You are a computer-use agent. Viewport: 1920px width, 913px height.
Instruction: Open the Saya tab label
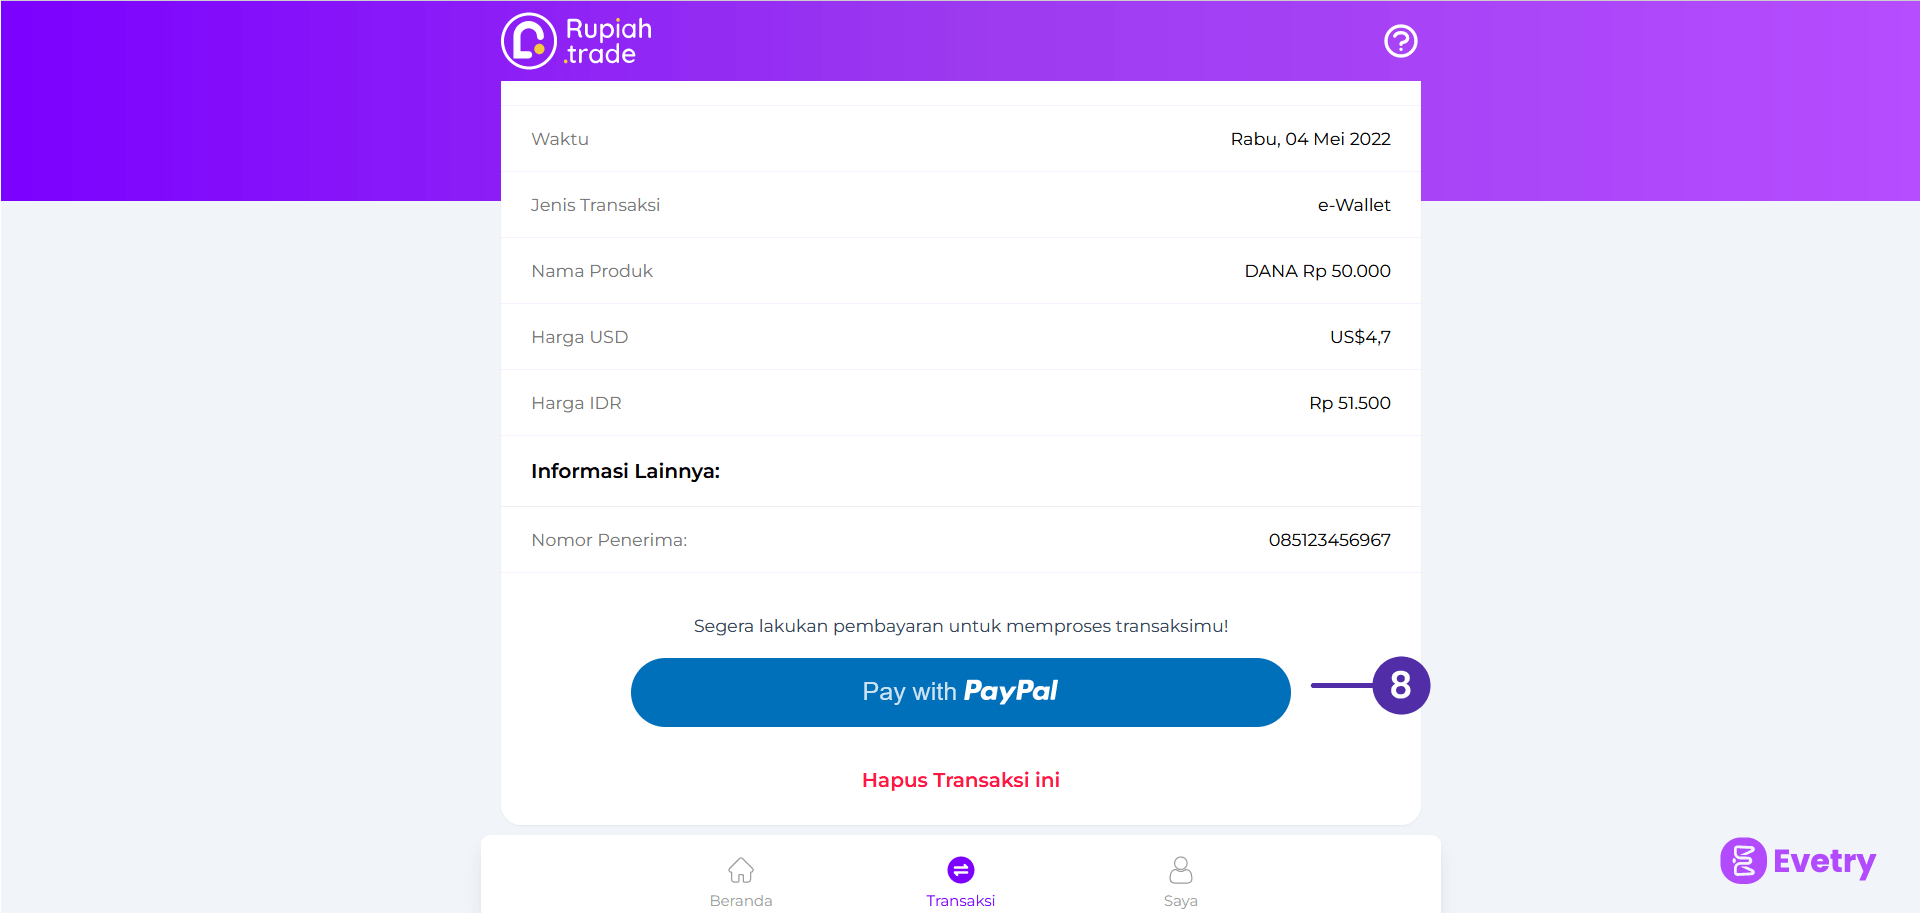coord(1181,900)
